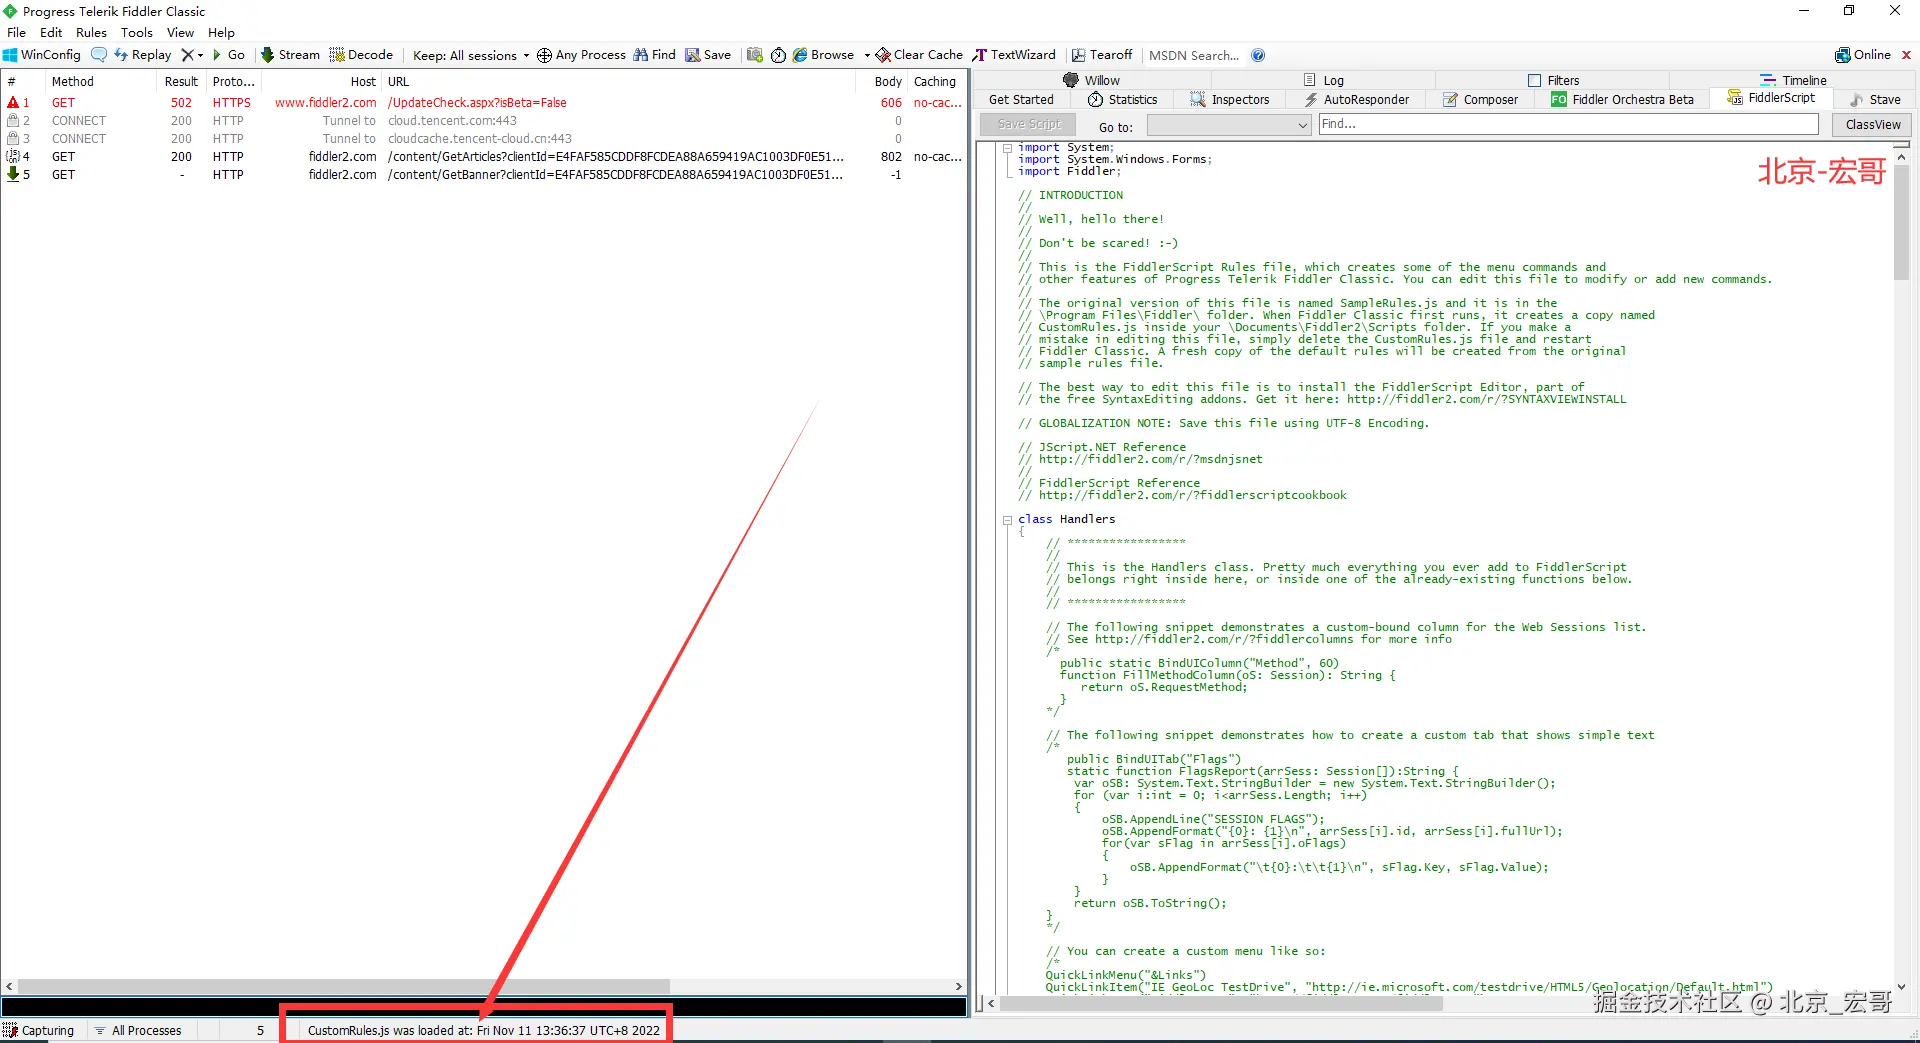Click the comment speech bubble icon
The height and width of the screenshot is (1043, 1920).
point(98,55)
